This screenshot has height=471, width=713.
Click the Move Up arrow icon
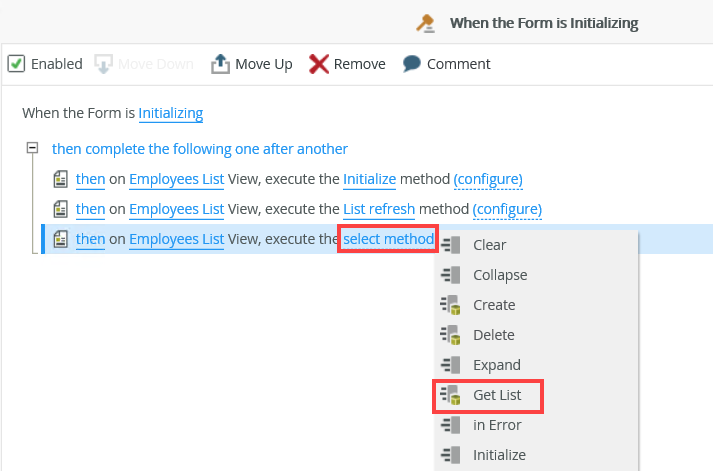[221, 64]
